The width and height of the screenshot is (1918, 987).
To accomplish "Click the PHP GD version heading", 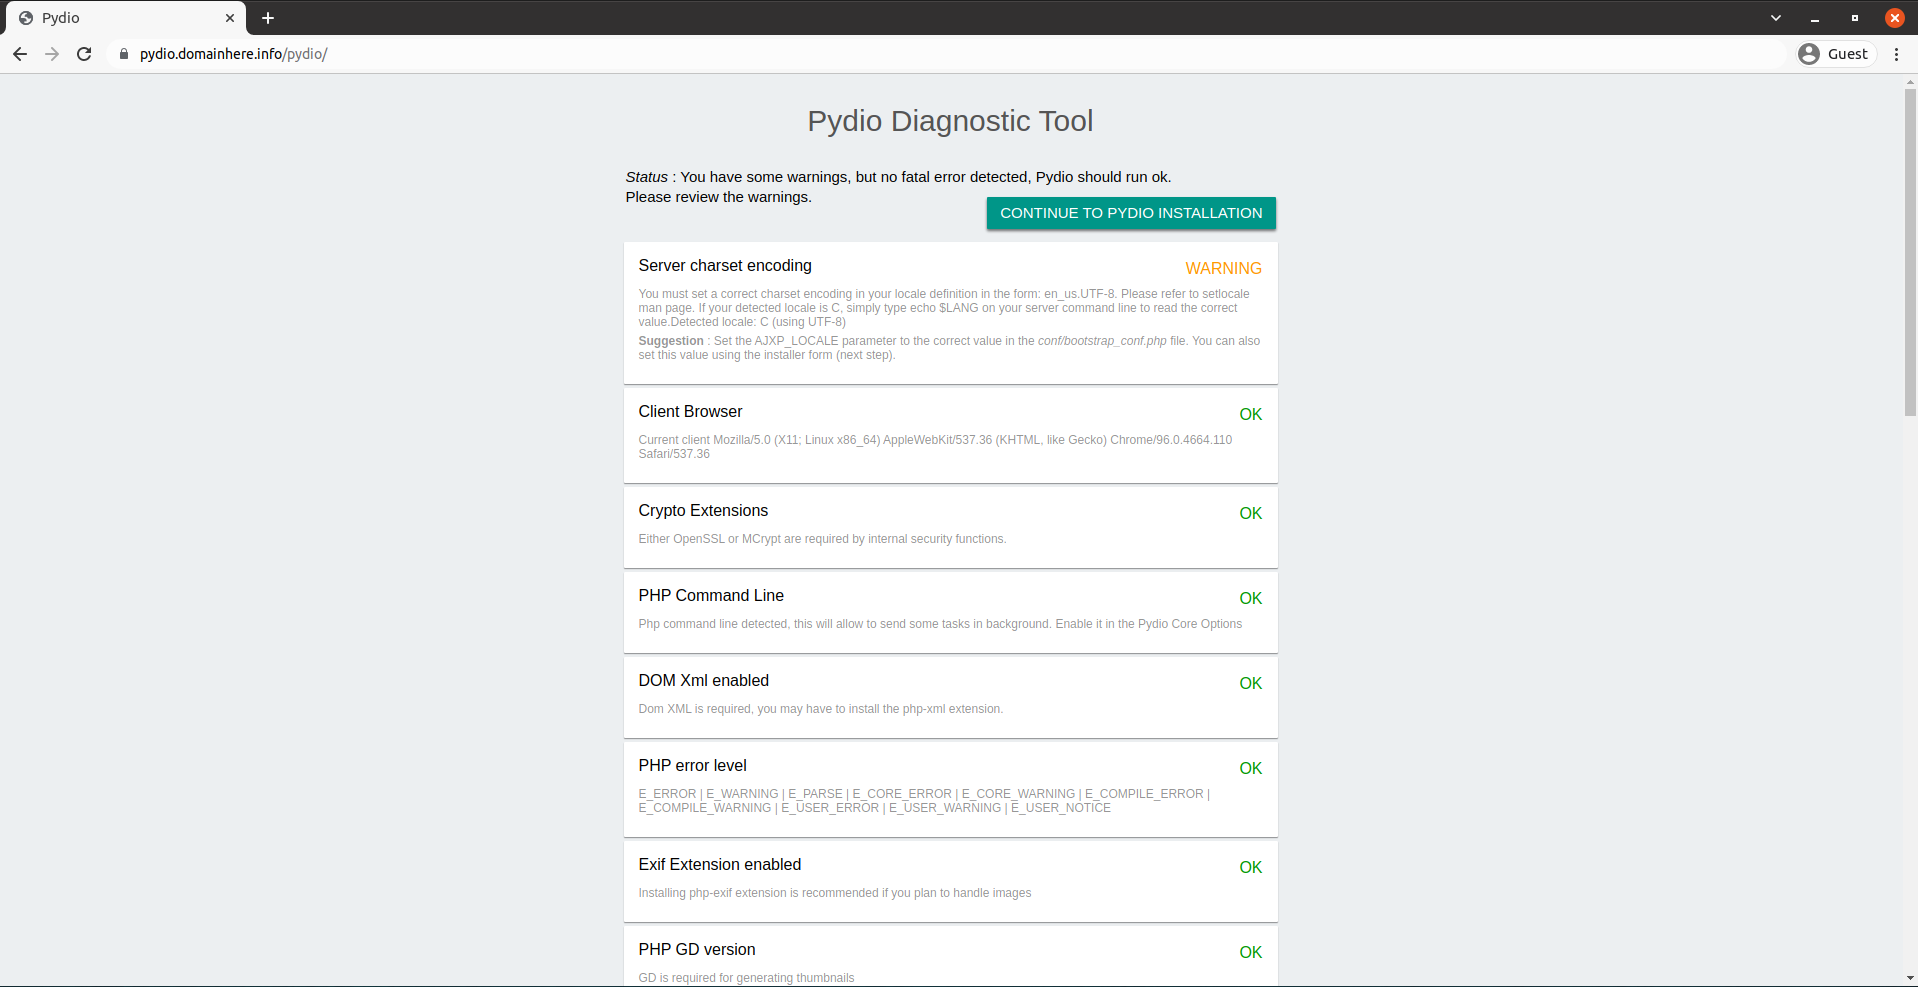I will pos(697,949).
